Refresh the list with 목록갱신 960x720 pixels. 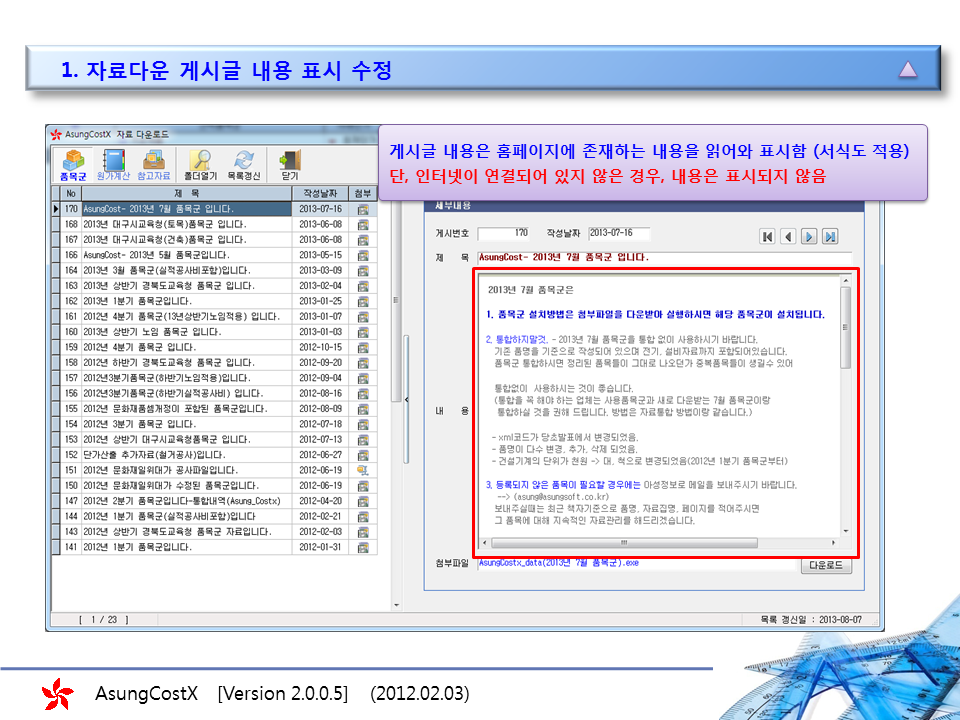click(244, 165)
